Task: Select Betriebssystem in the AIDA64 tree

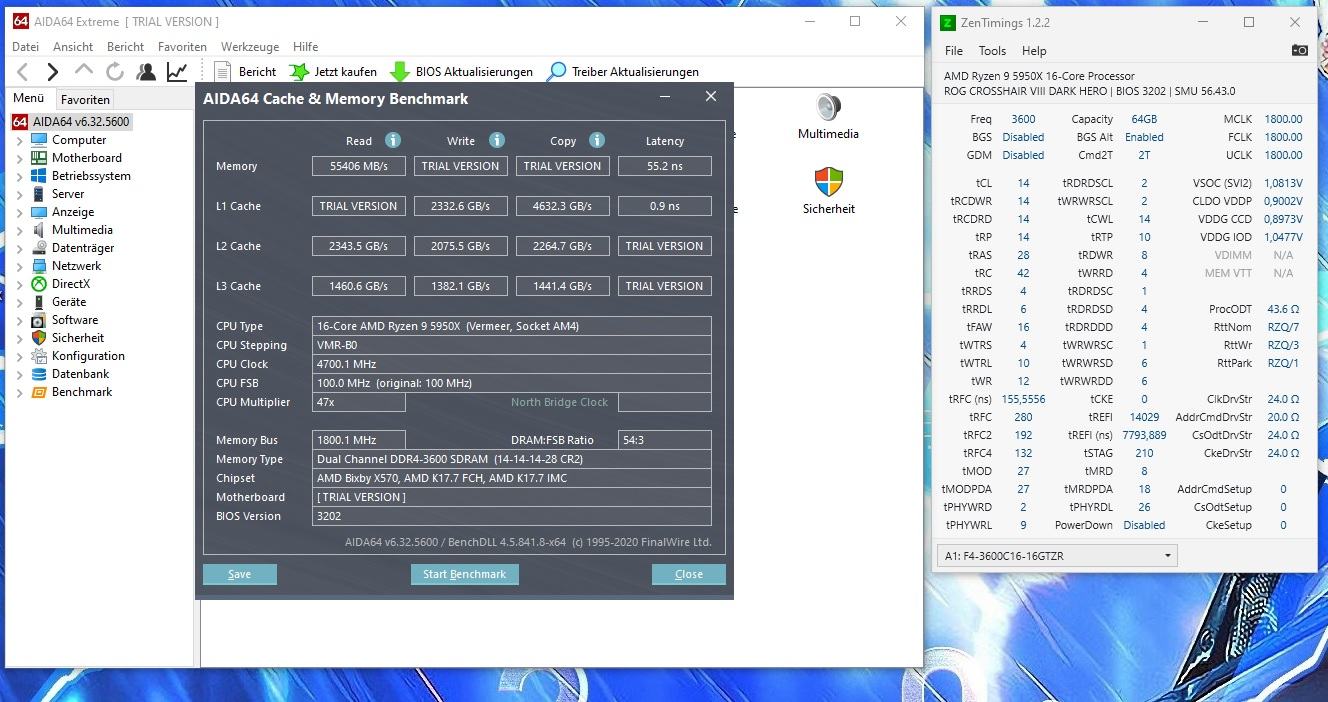Action: point(91,176)
